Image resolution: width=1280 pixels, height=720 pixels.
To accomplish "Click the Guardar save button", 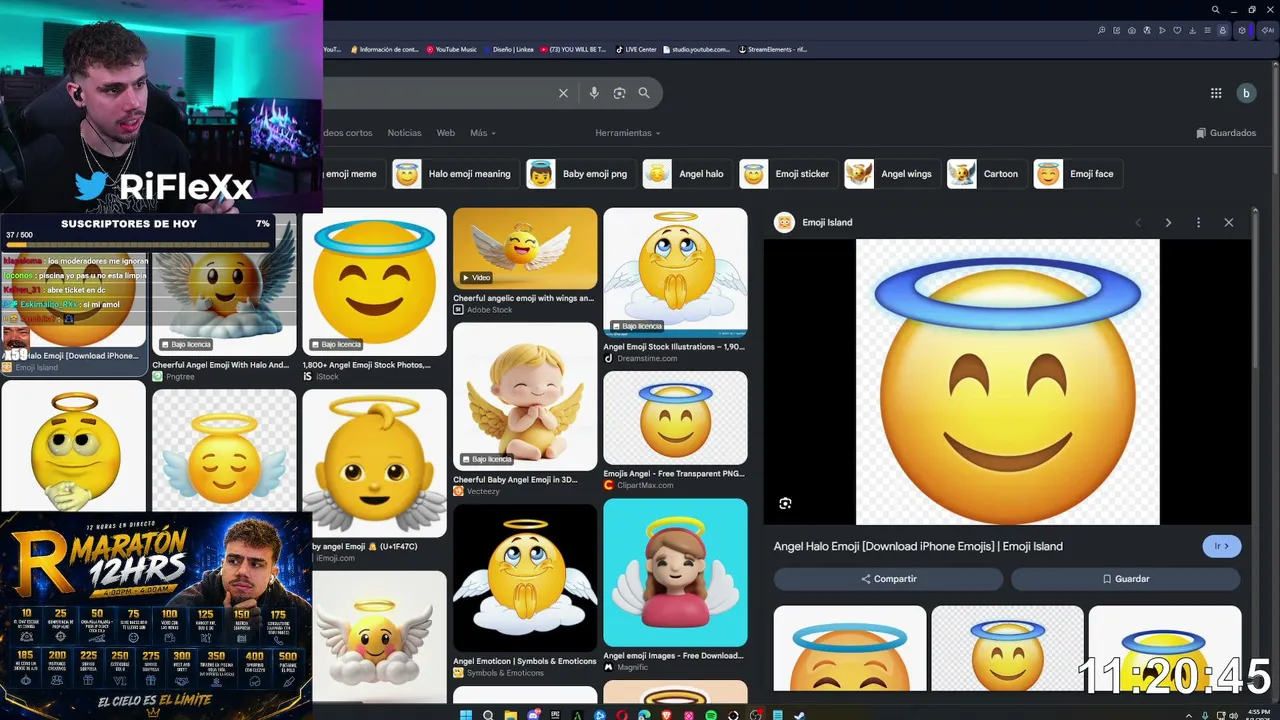I will [1126, 579].
